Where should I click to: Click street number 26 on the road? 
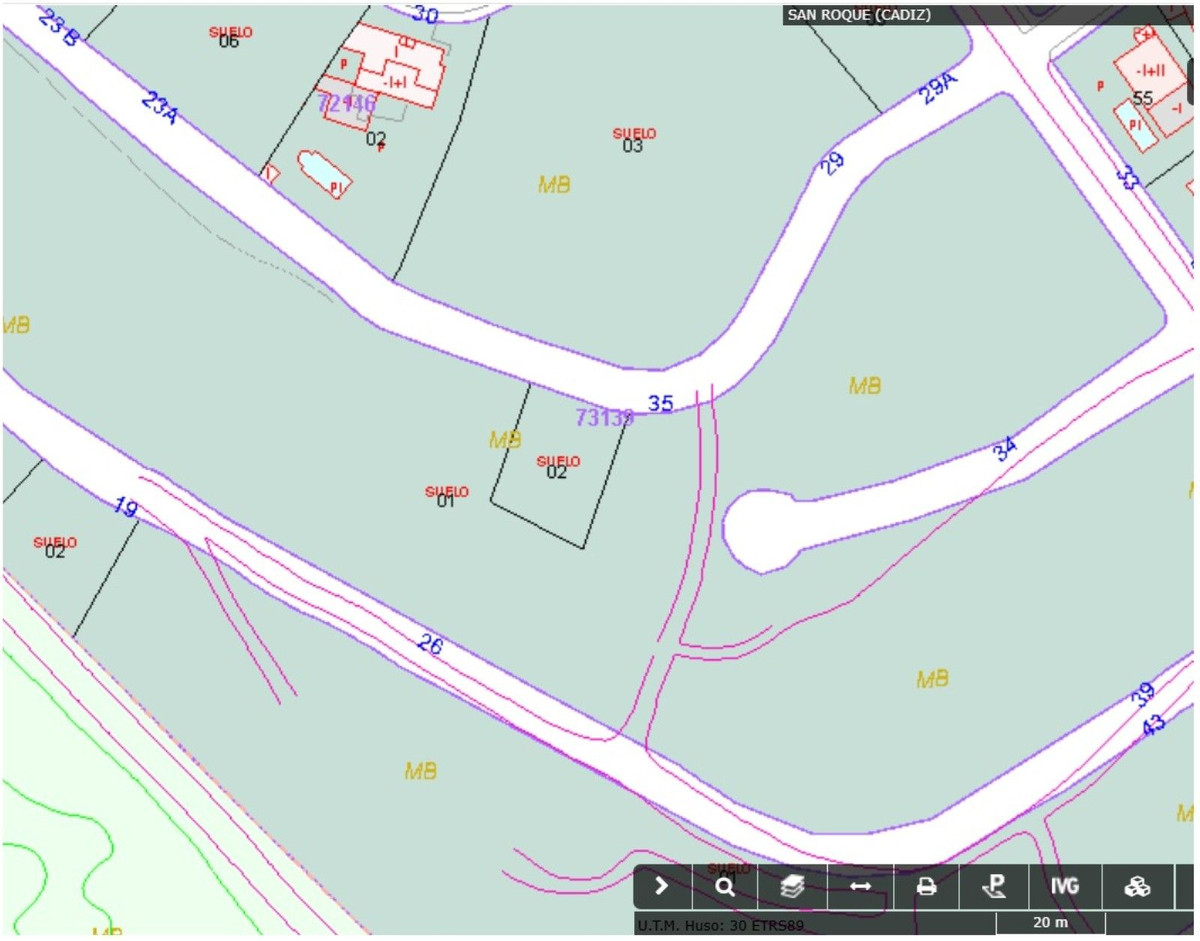pos(430,645)
